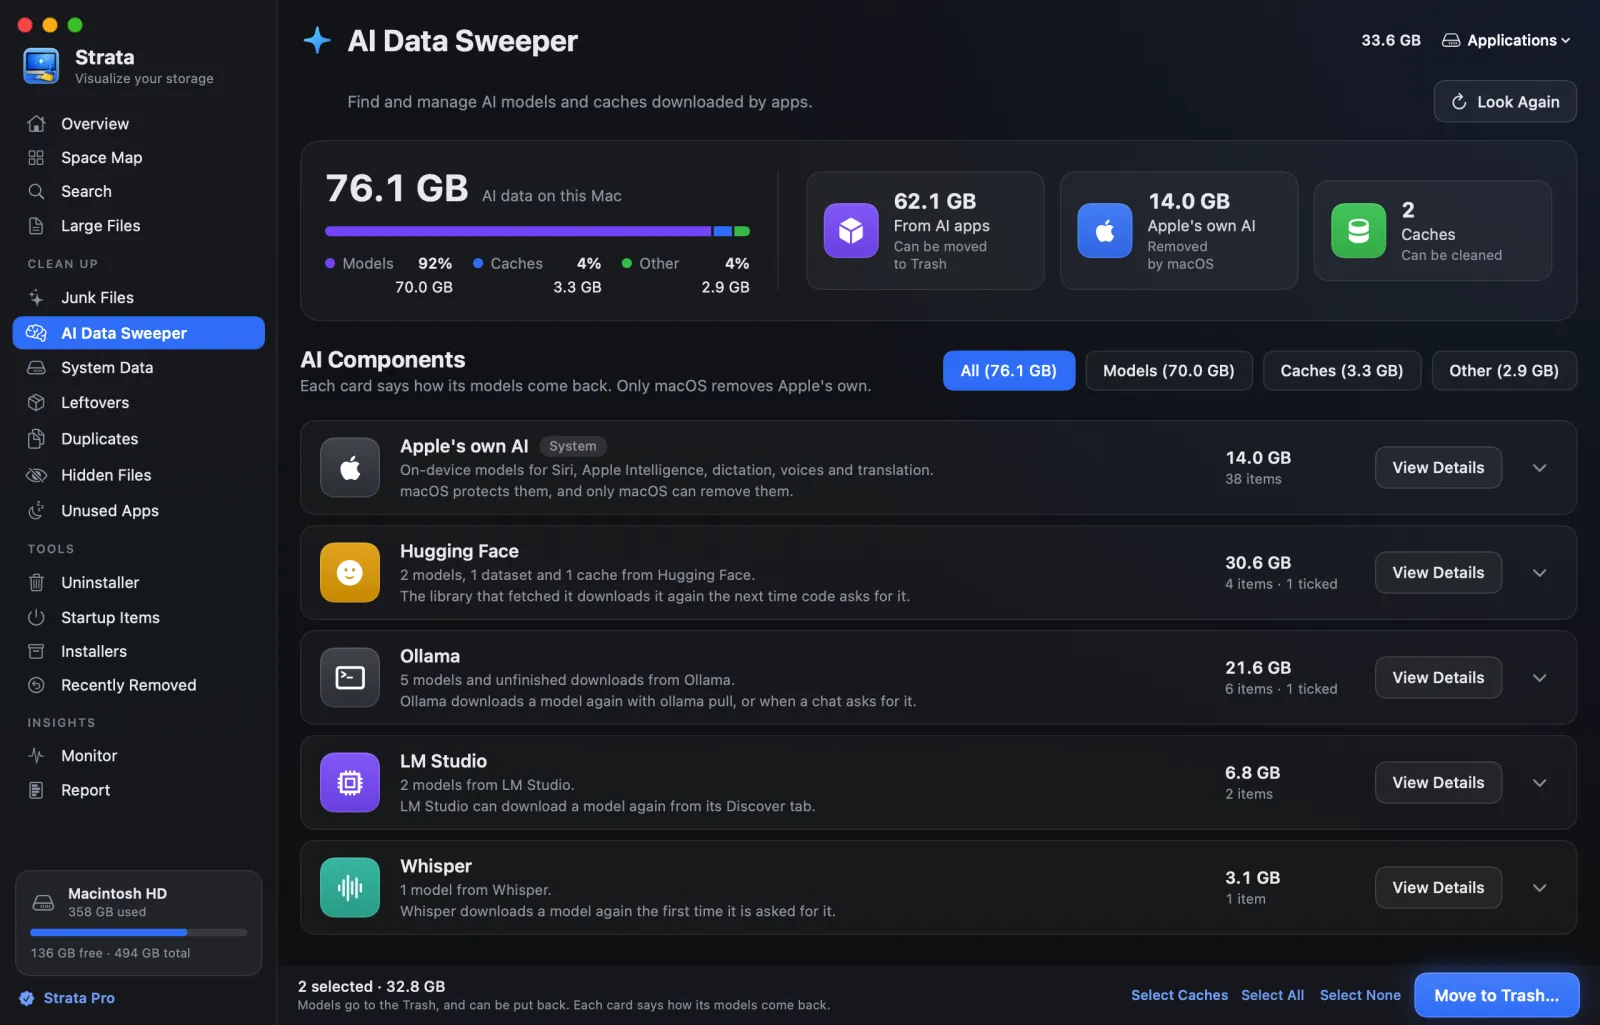
Task: Open the Overview home icon
Action: (x=36, y=124)
